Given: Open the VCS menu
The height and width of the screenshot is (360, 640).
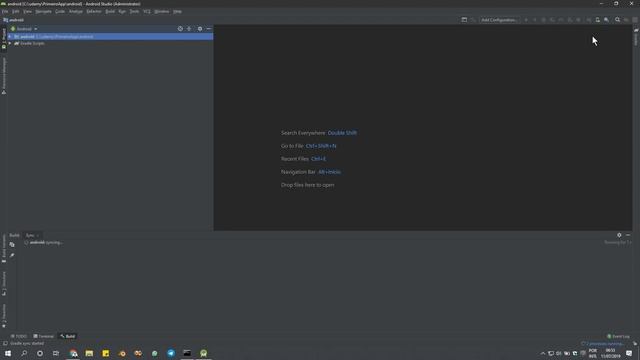Looking at the screenshot, I should (x=147, y=11).
